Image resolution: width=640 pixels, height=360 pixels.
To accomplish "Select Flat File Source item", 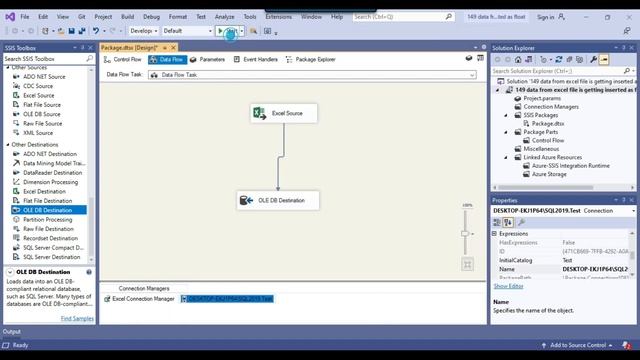I will coord(42,105).
